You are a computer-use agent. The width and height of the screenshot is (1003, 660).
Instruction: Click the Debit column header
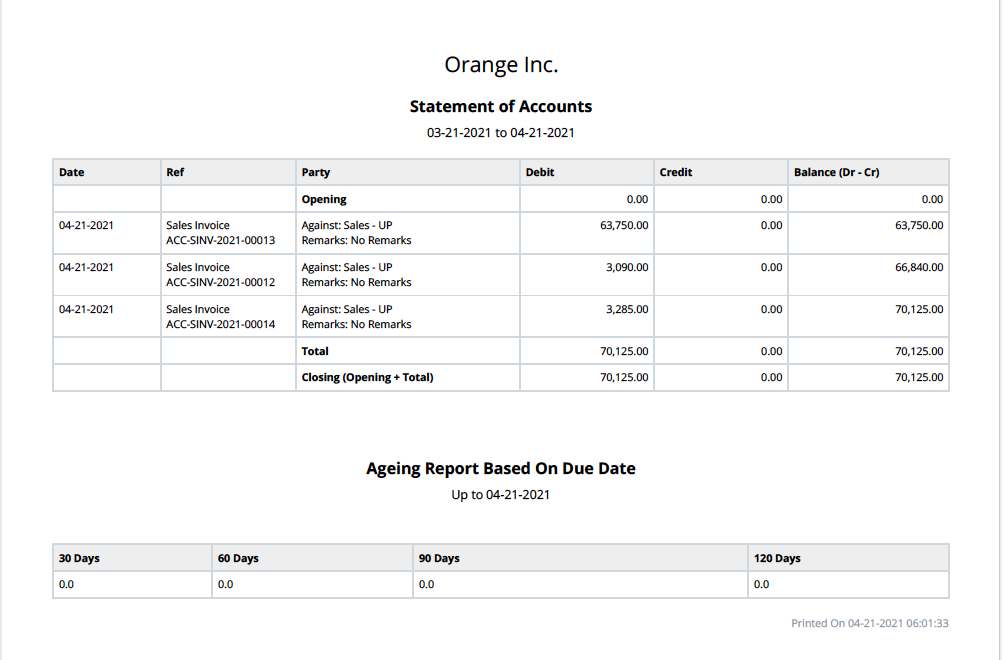539,172
